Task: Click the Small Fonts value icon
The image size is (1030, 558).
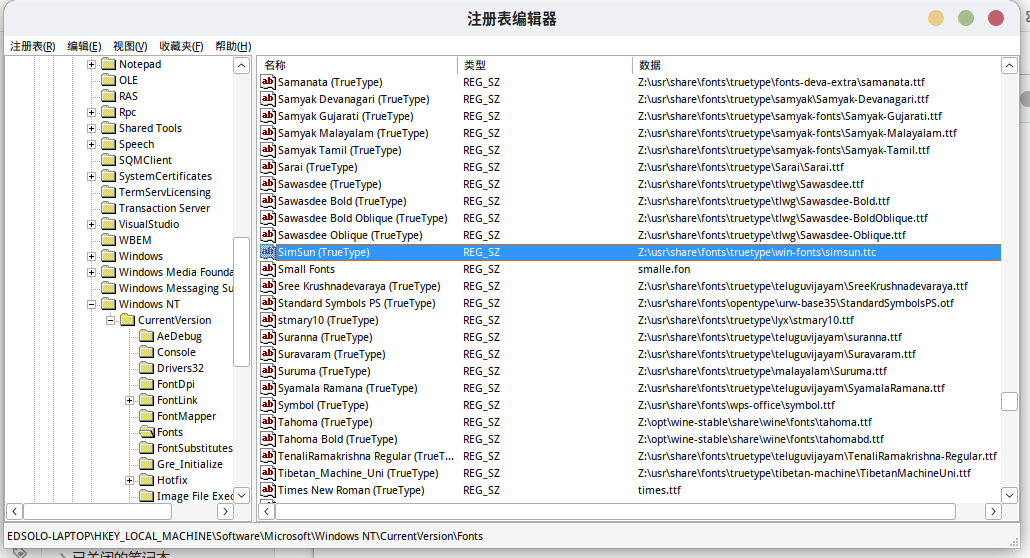Action: click(x=267, y=269)
